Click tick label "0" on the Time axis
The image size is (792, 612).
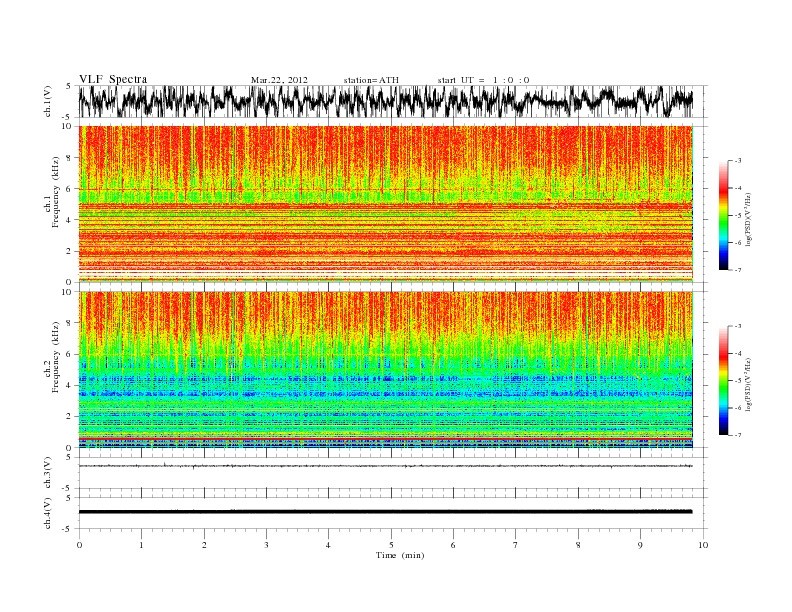pyautogui.click(x=79, y=545)
